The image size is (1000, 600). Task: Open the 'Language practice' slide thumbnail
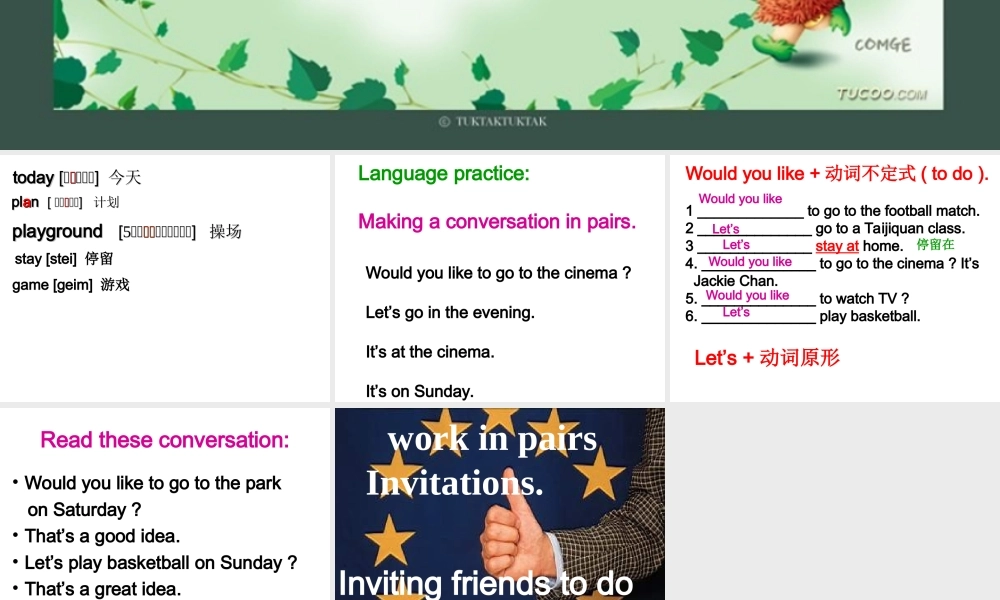pos(500,278)
